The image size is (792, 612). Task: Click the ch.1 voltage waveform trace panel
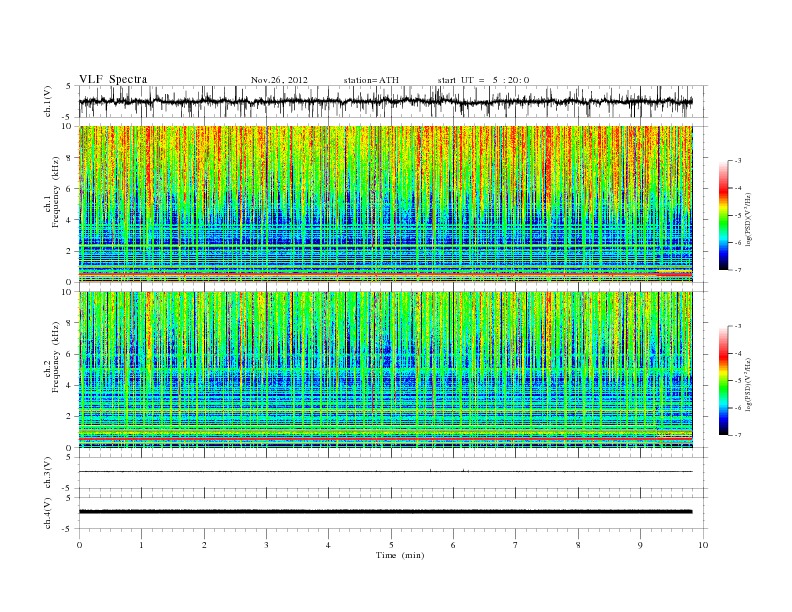pyautogui.click(x=393, y=101)
